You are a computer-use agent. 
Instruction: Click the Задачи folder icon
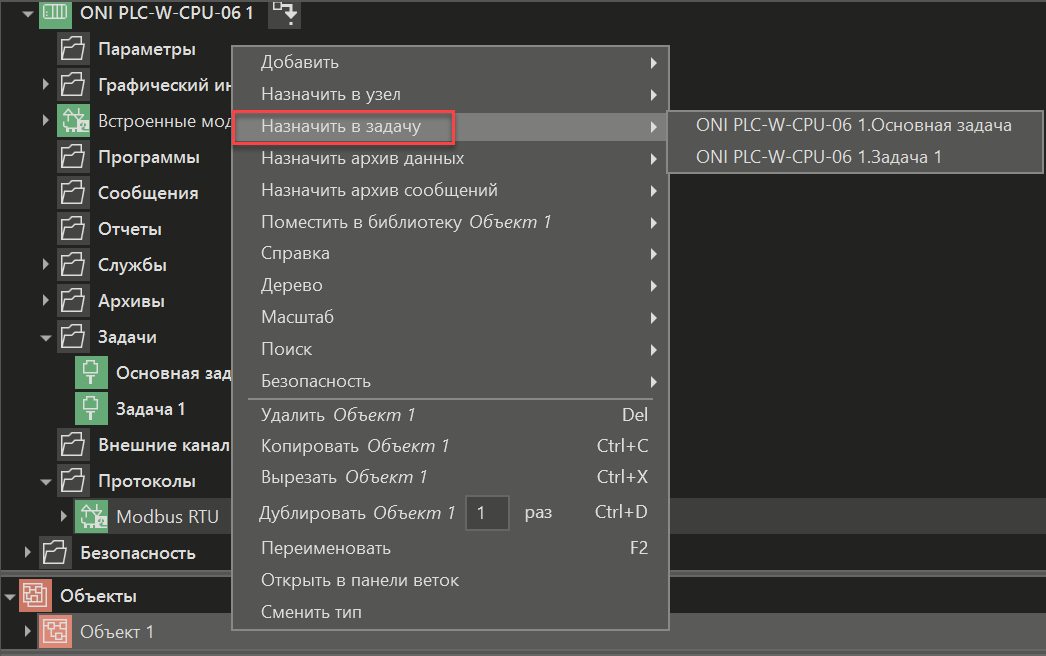73,338
